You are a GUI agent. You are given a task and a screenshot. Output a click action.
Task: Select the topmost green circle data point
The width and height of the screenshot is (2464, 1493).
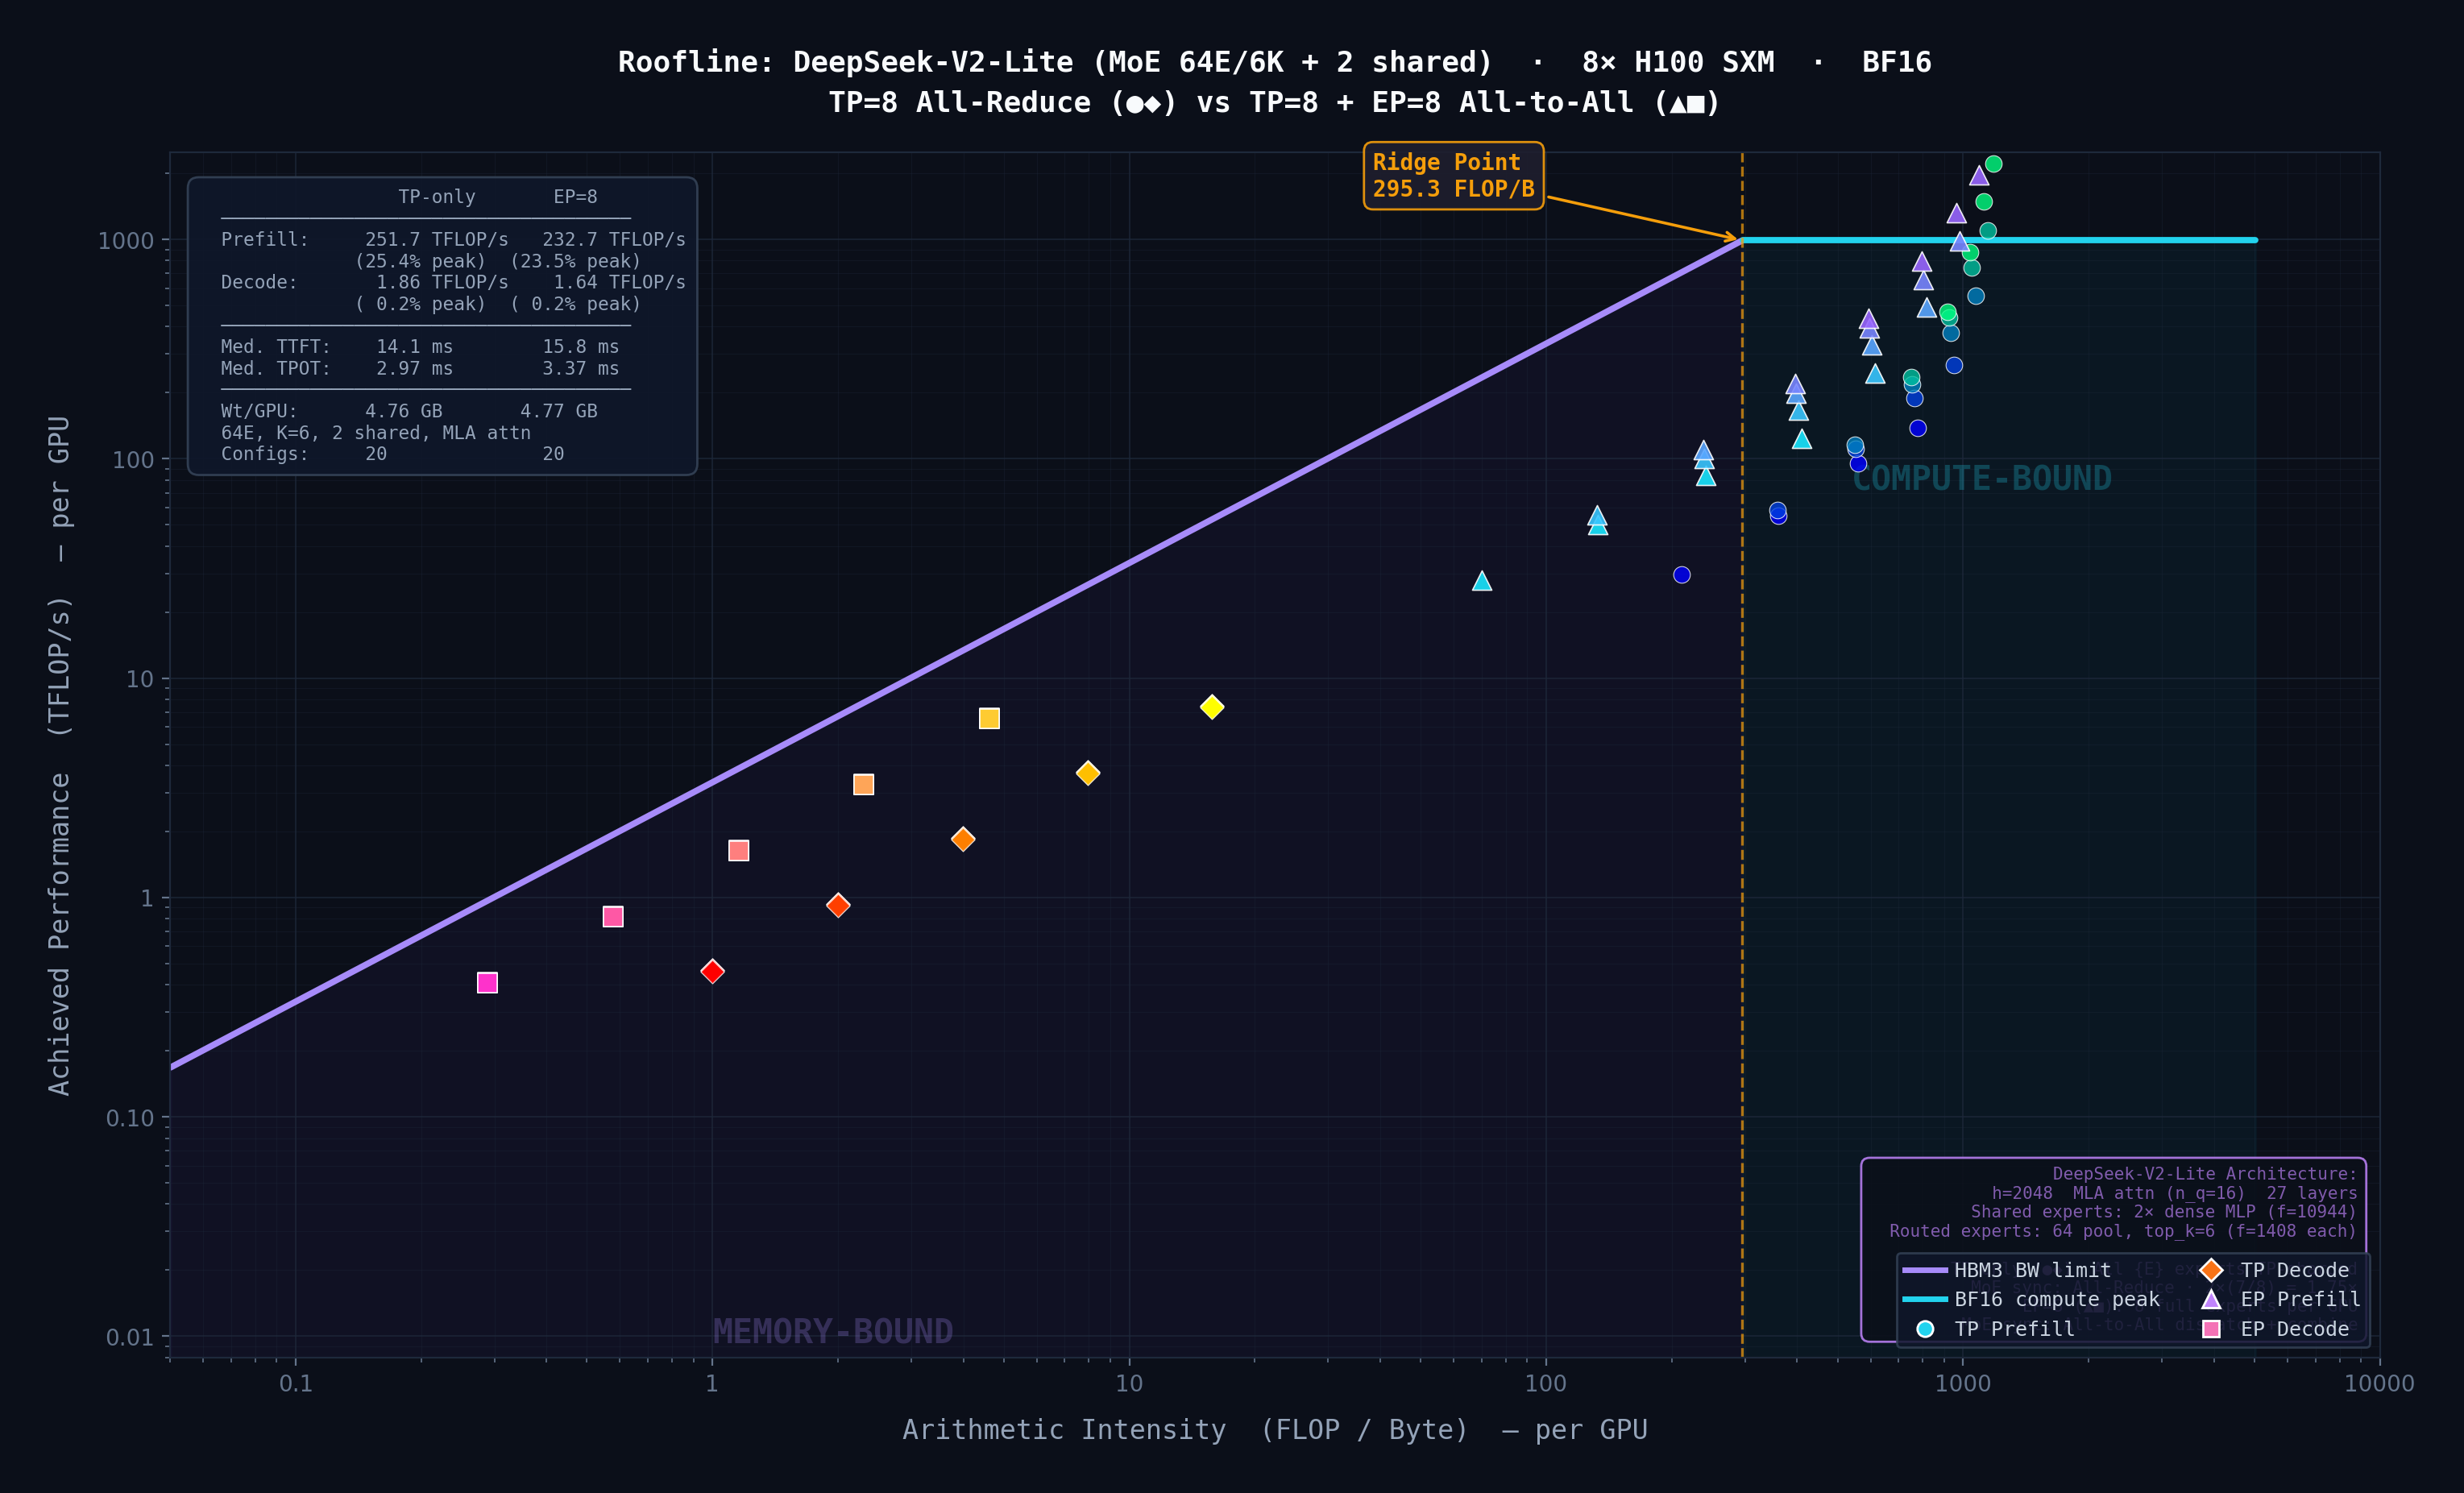pos(1993,164)
